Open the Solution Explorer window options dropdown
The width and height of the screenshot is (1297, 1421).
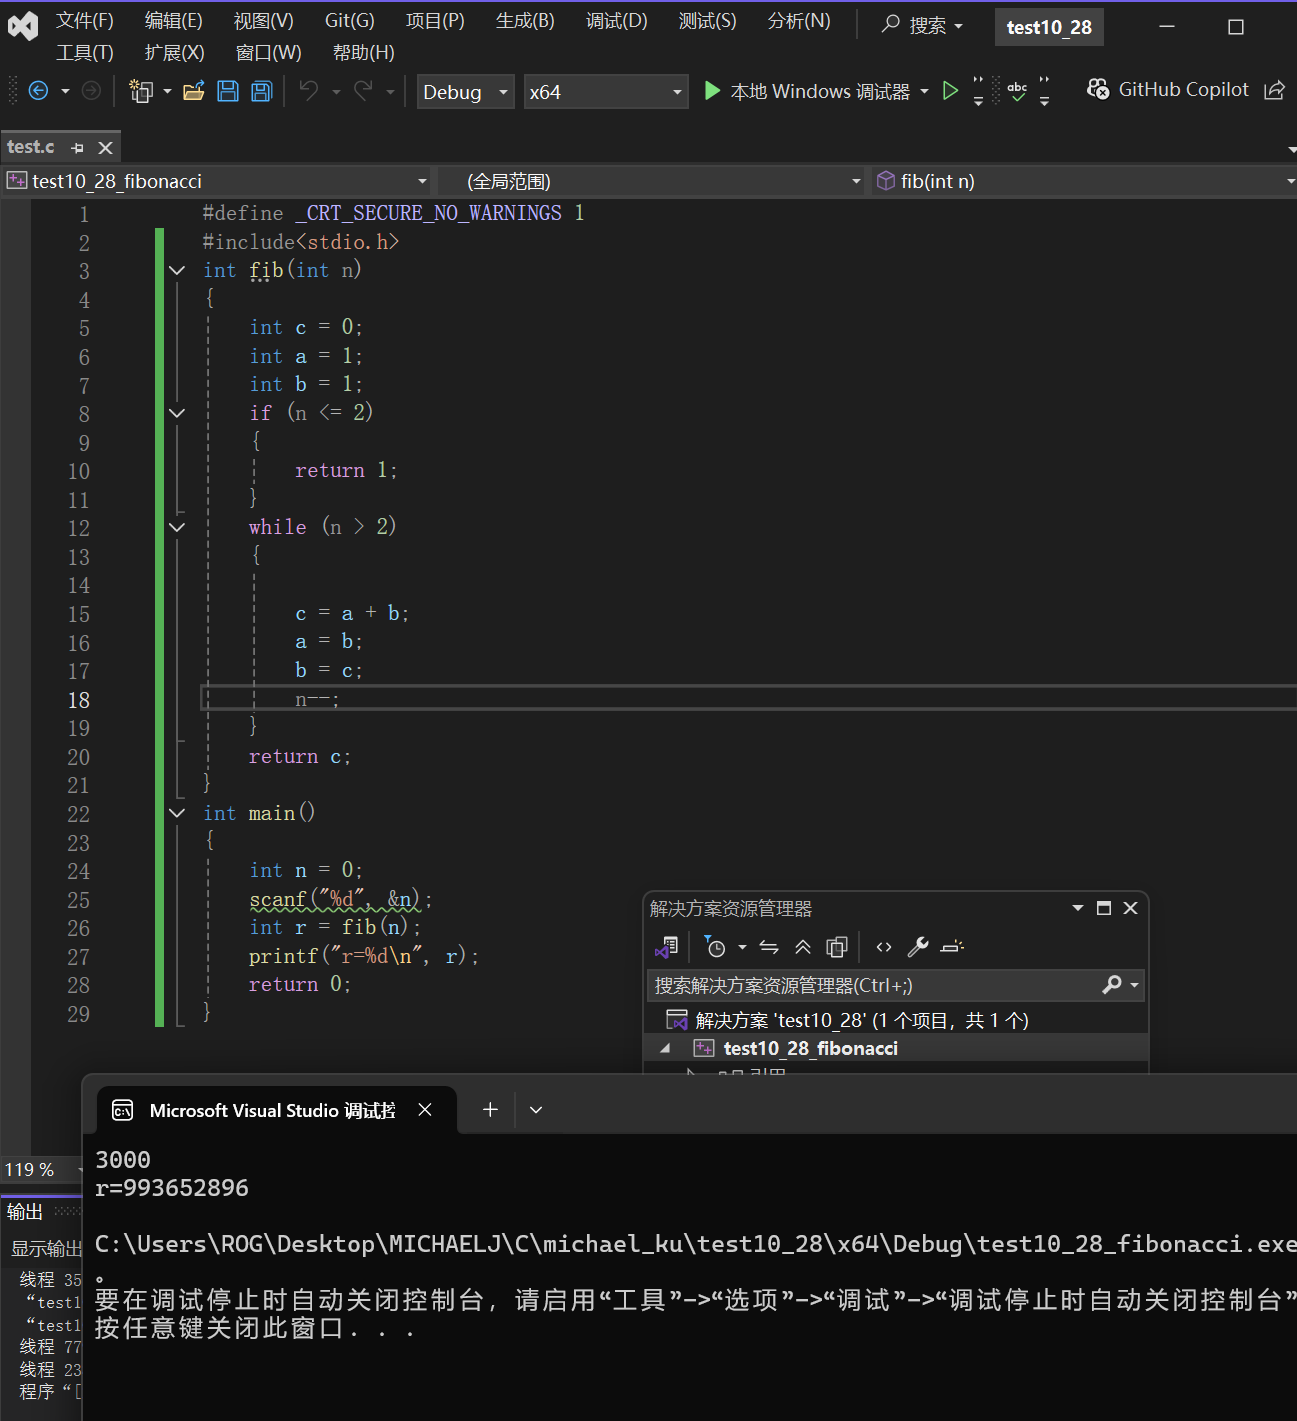[1078, 908]
